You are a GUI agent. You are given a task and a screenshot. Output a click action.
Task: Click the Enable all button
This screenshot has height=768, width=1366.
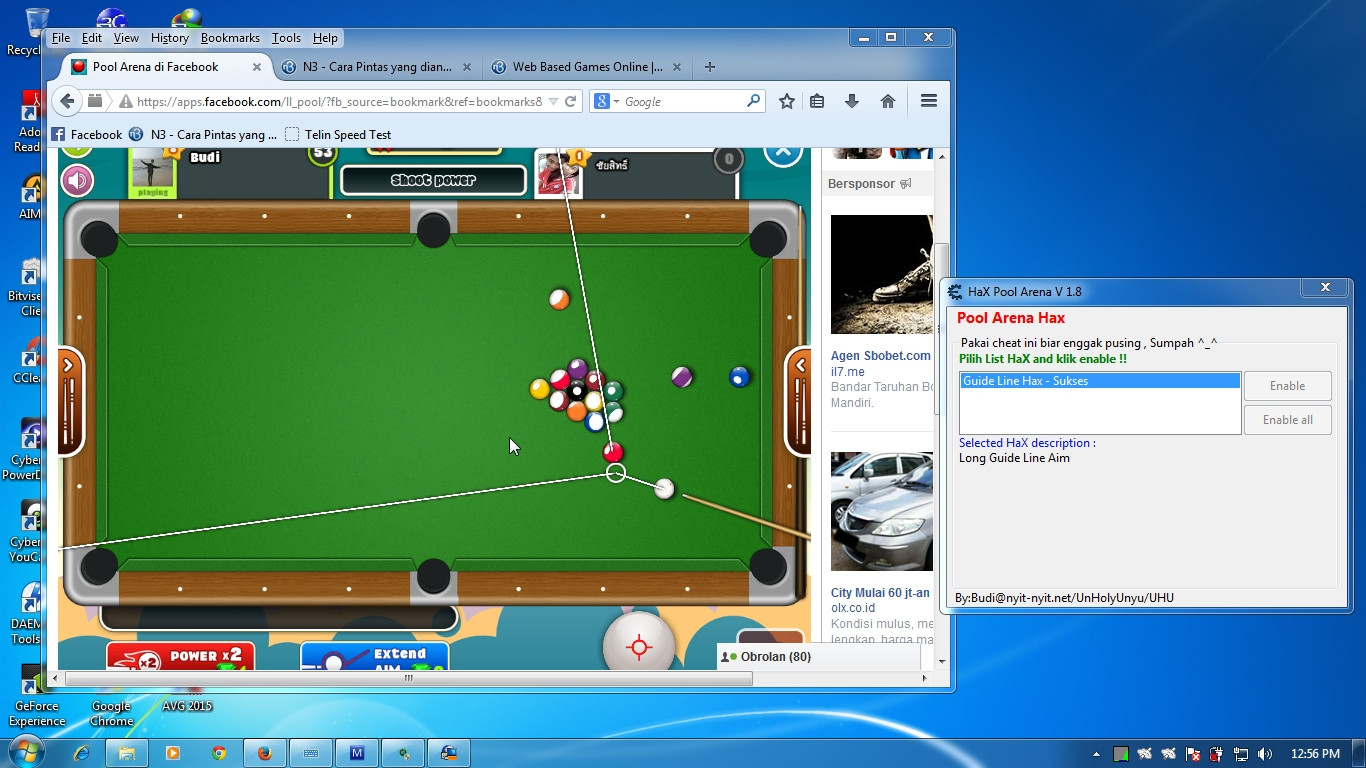click(x=1287, y=420)
